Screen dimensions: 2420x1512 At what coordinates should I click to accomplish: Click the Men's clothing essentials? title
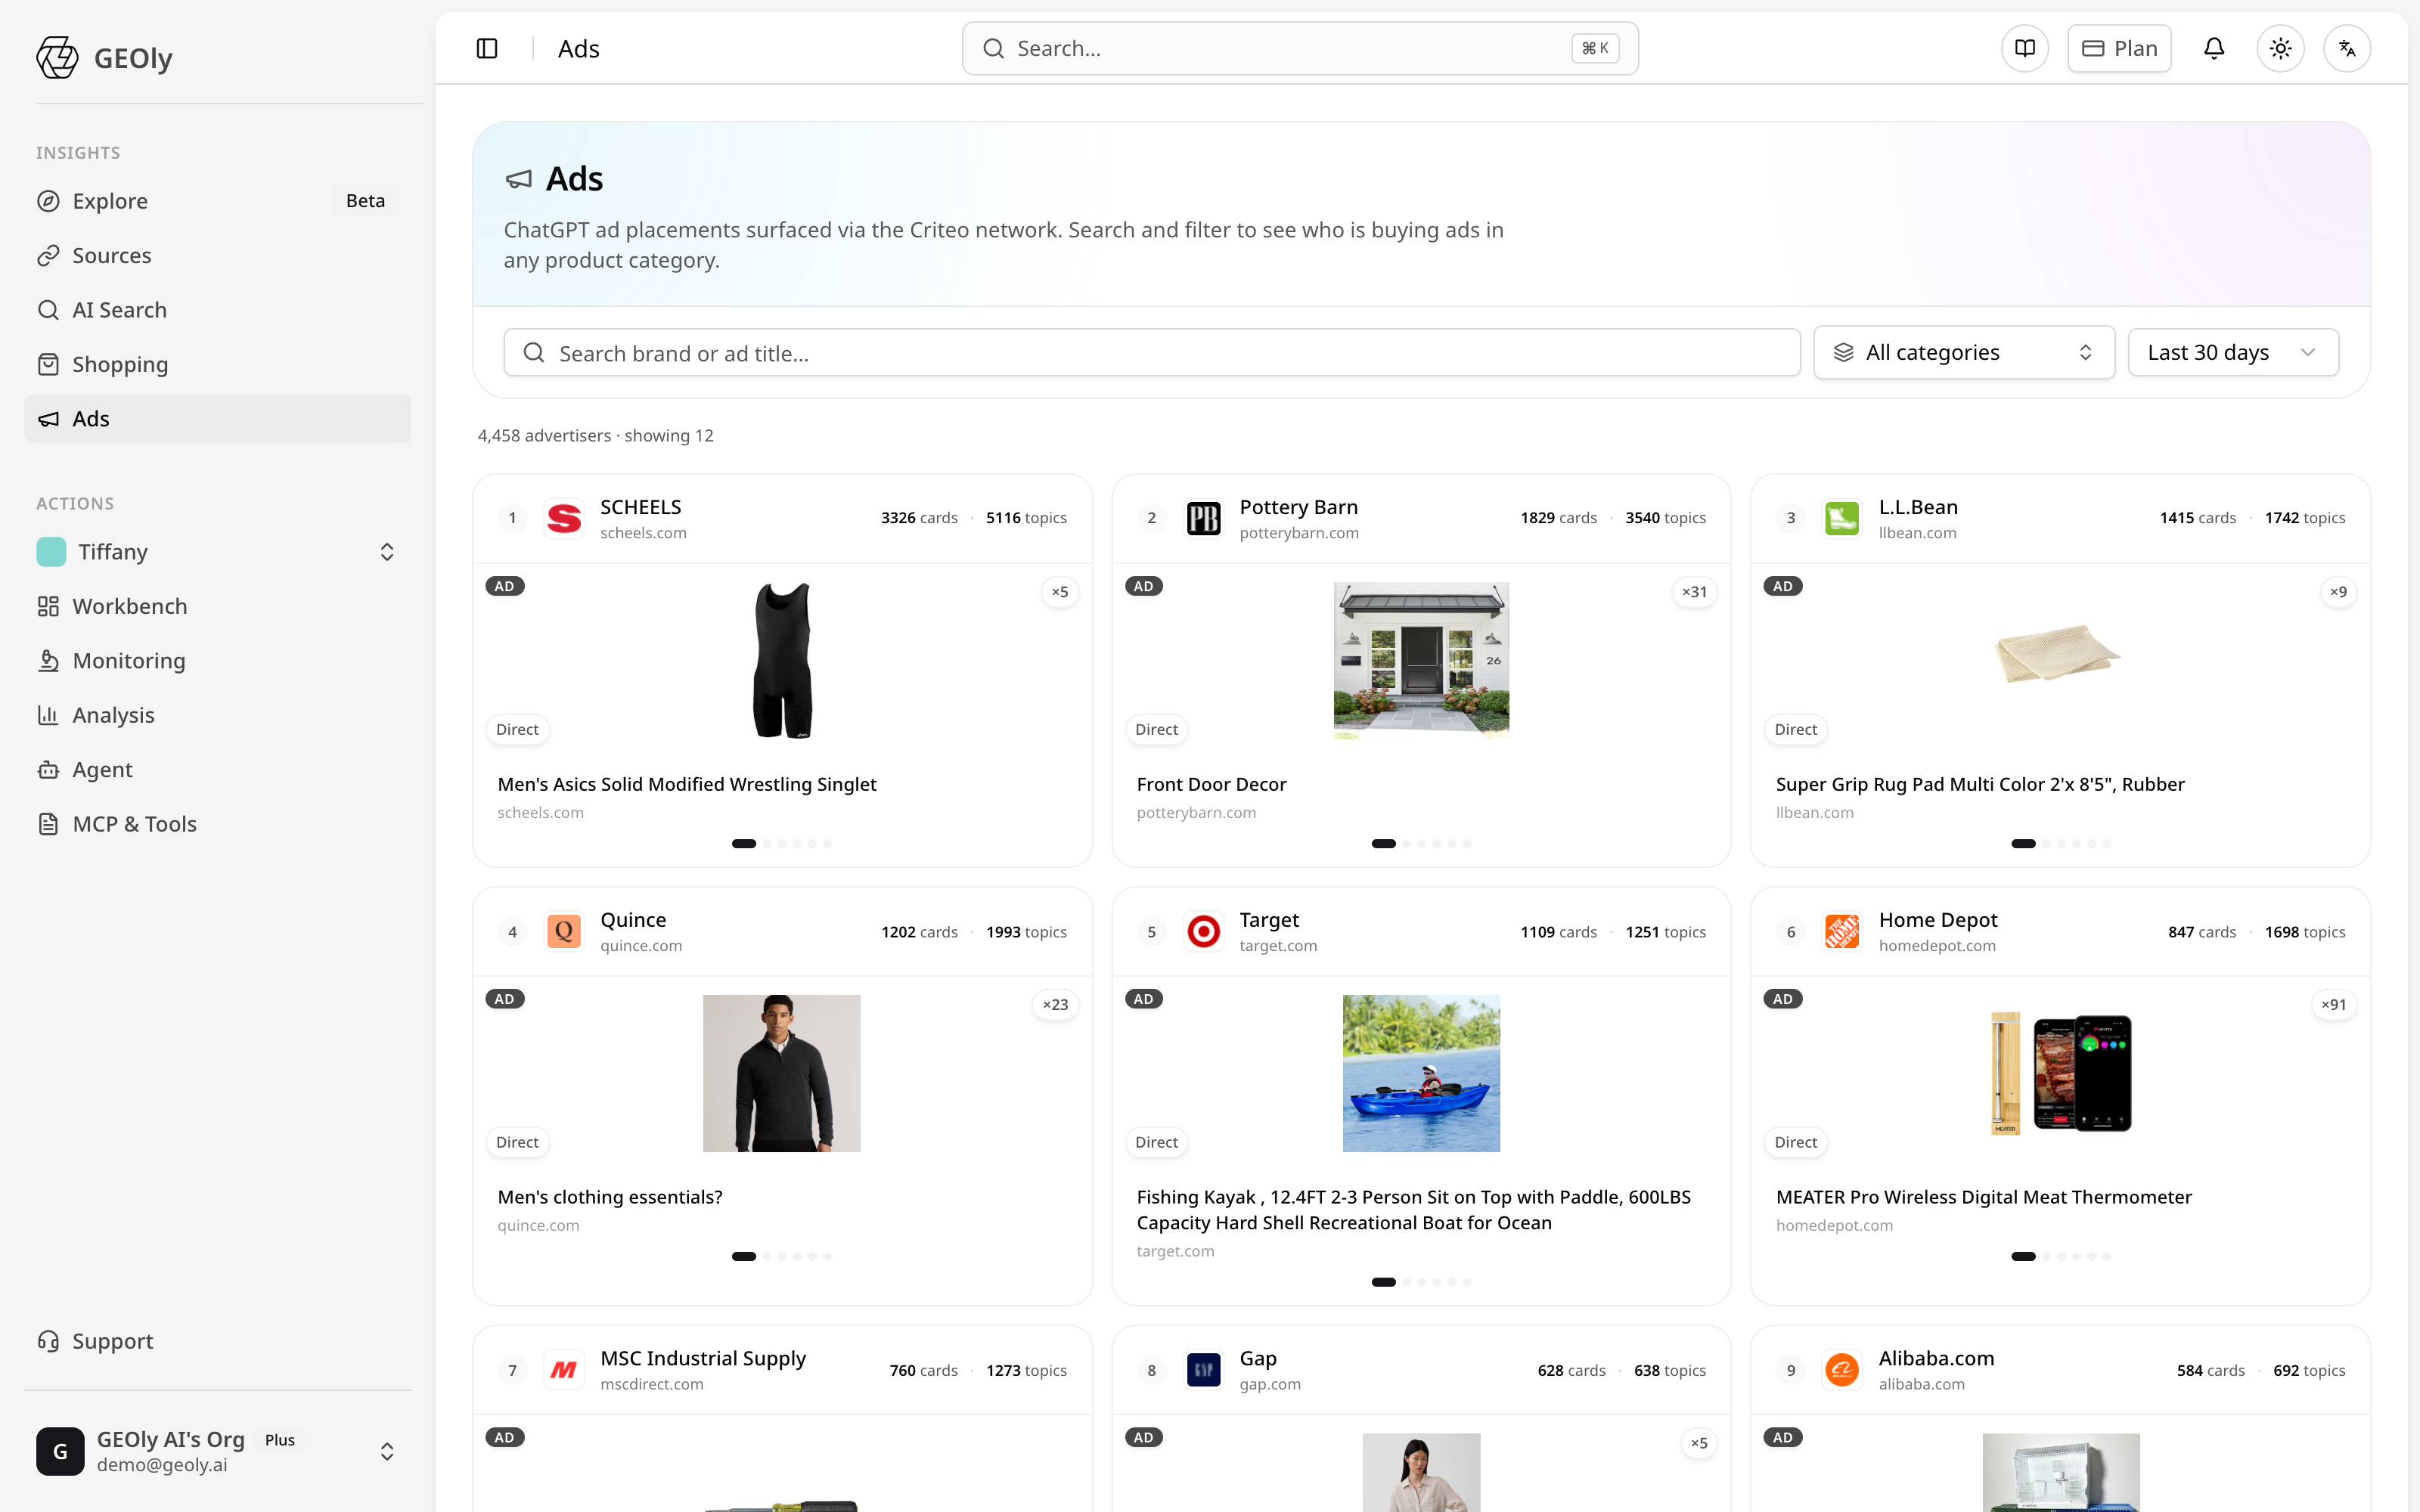pyautogui.click(x=610, y=1197)
